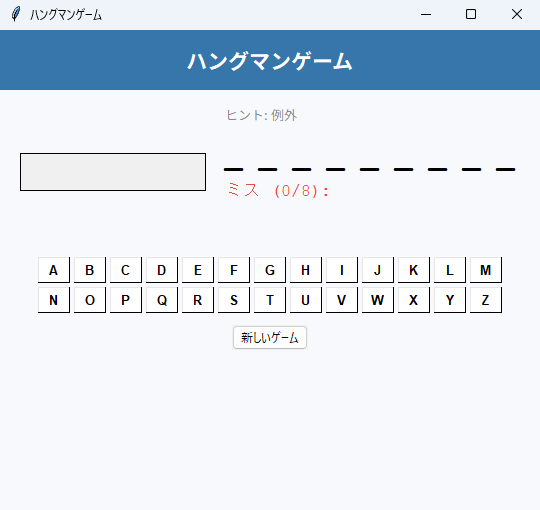540x510 pixels.
Task: Maximize the ハングマンゲーム window
Action: point(471,14)
